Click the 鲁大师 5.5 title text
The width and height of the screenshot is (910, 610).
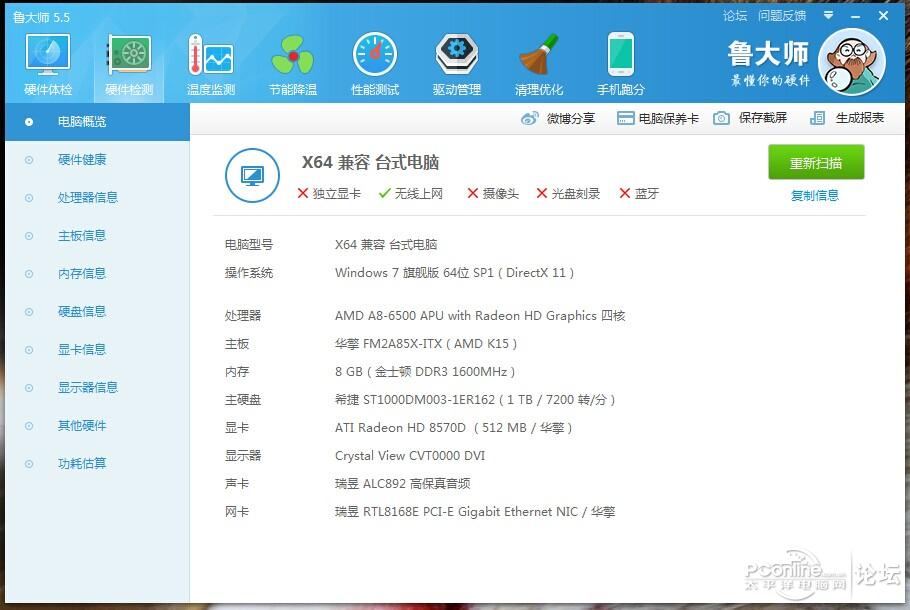tap(41, 17)
